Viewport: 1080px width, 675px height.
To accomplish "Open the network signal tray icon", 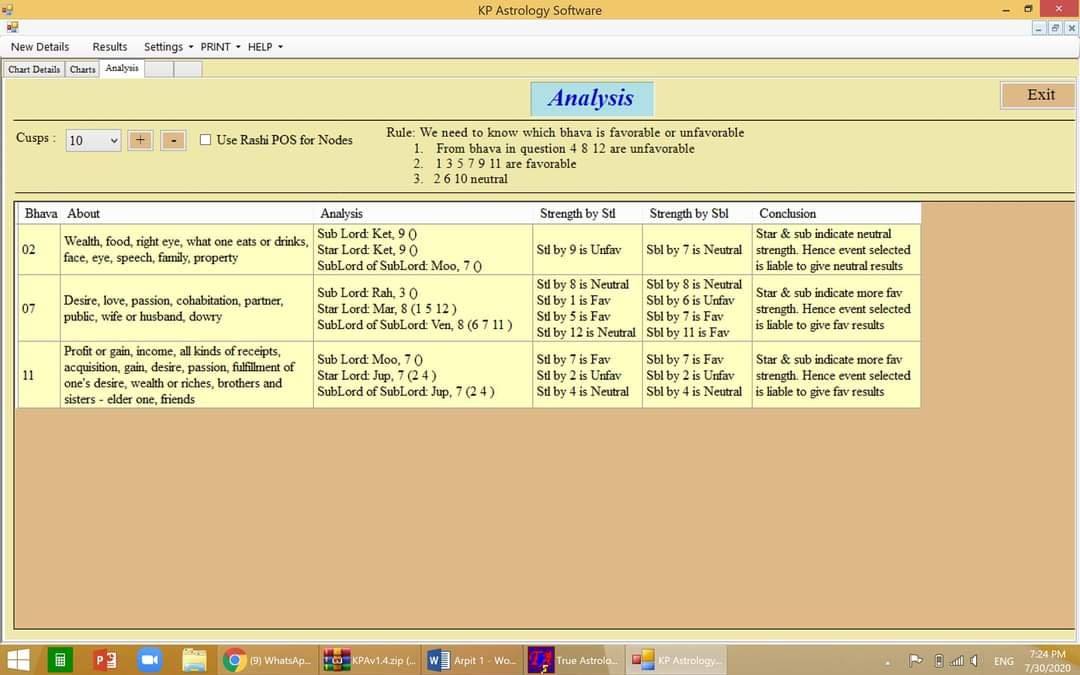I will pos(957,661).
